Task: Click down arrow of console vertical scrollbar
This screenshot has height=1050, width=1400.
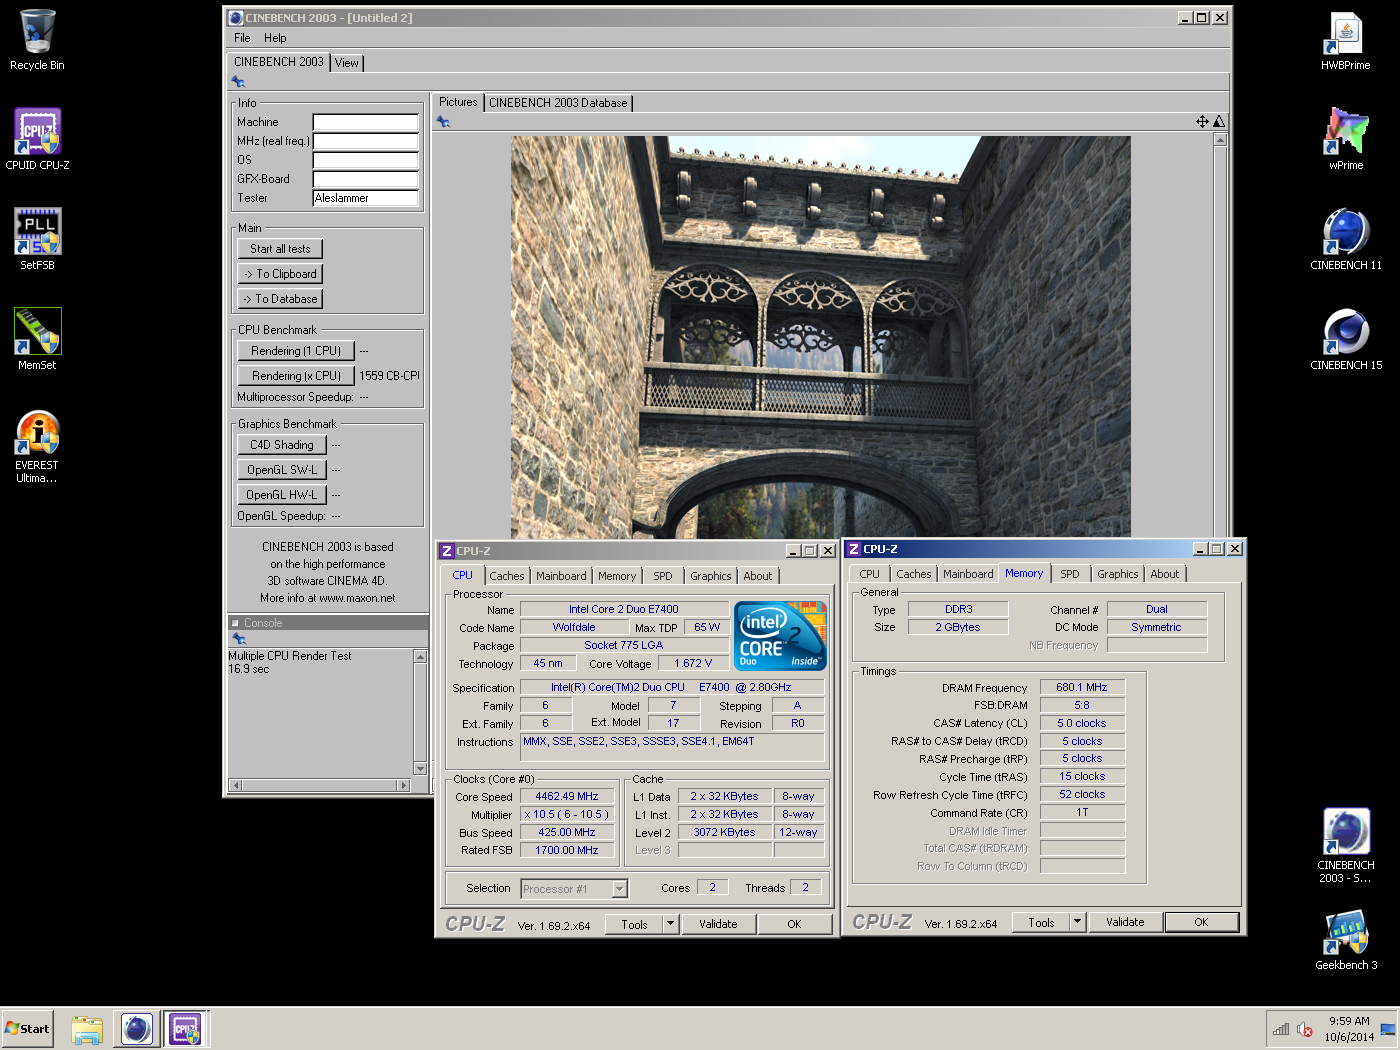Action: pos(420,768)
